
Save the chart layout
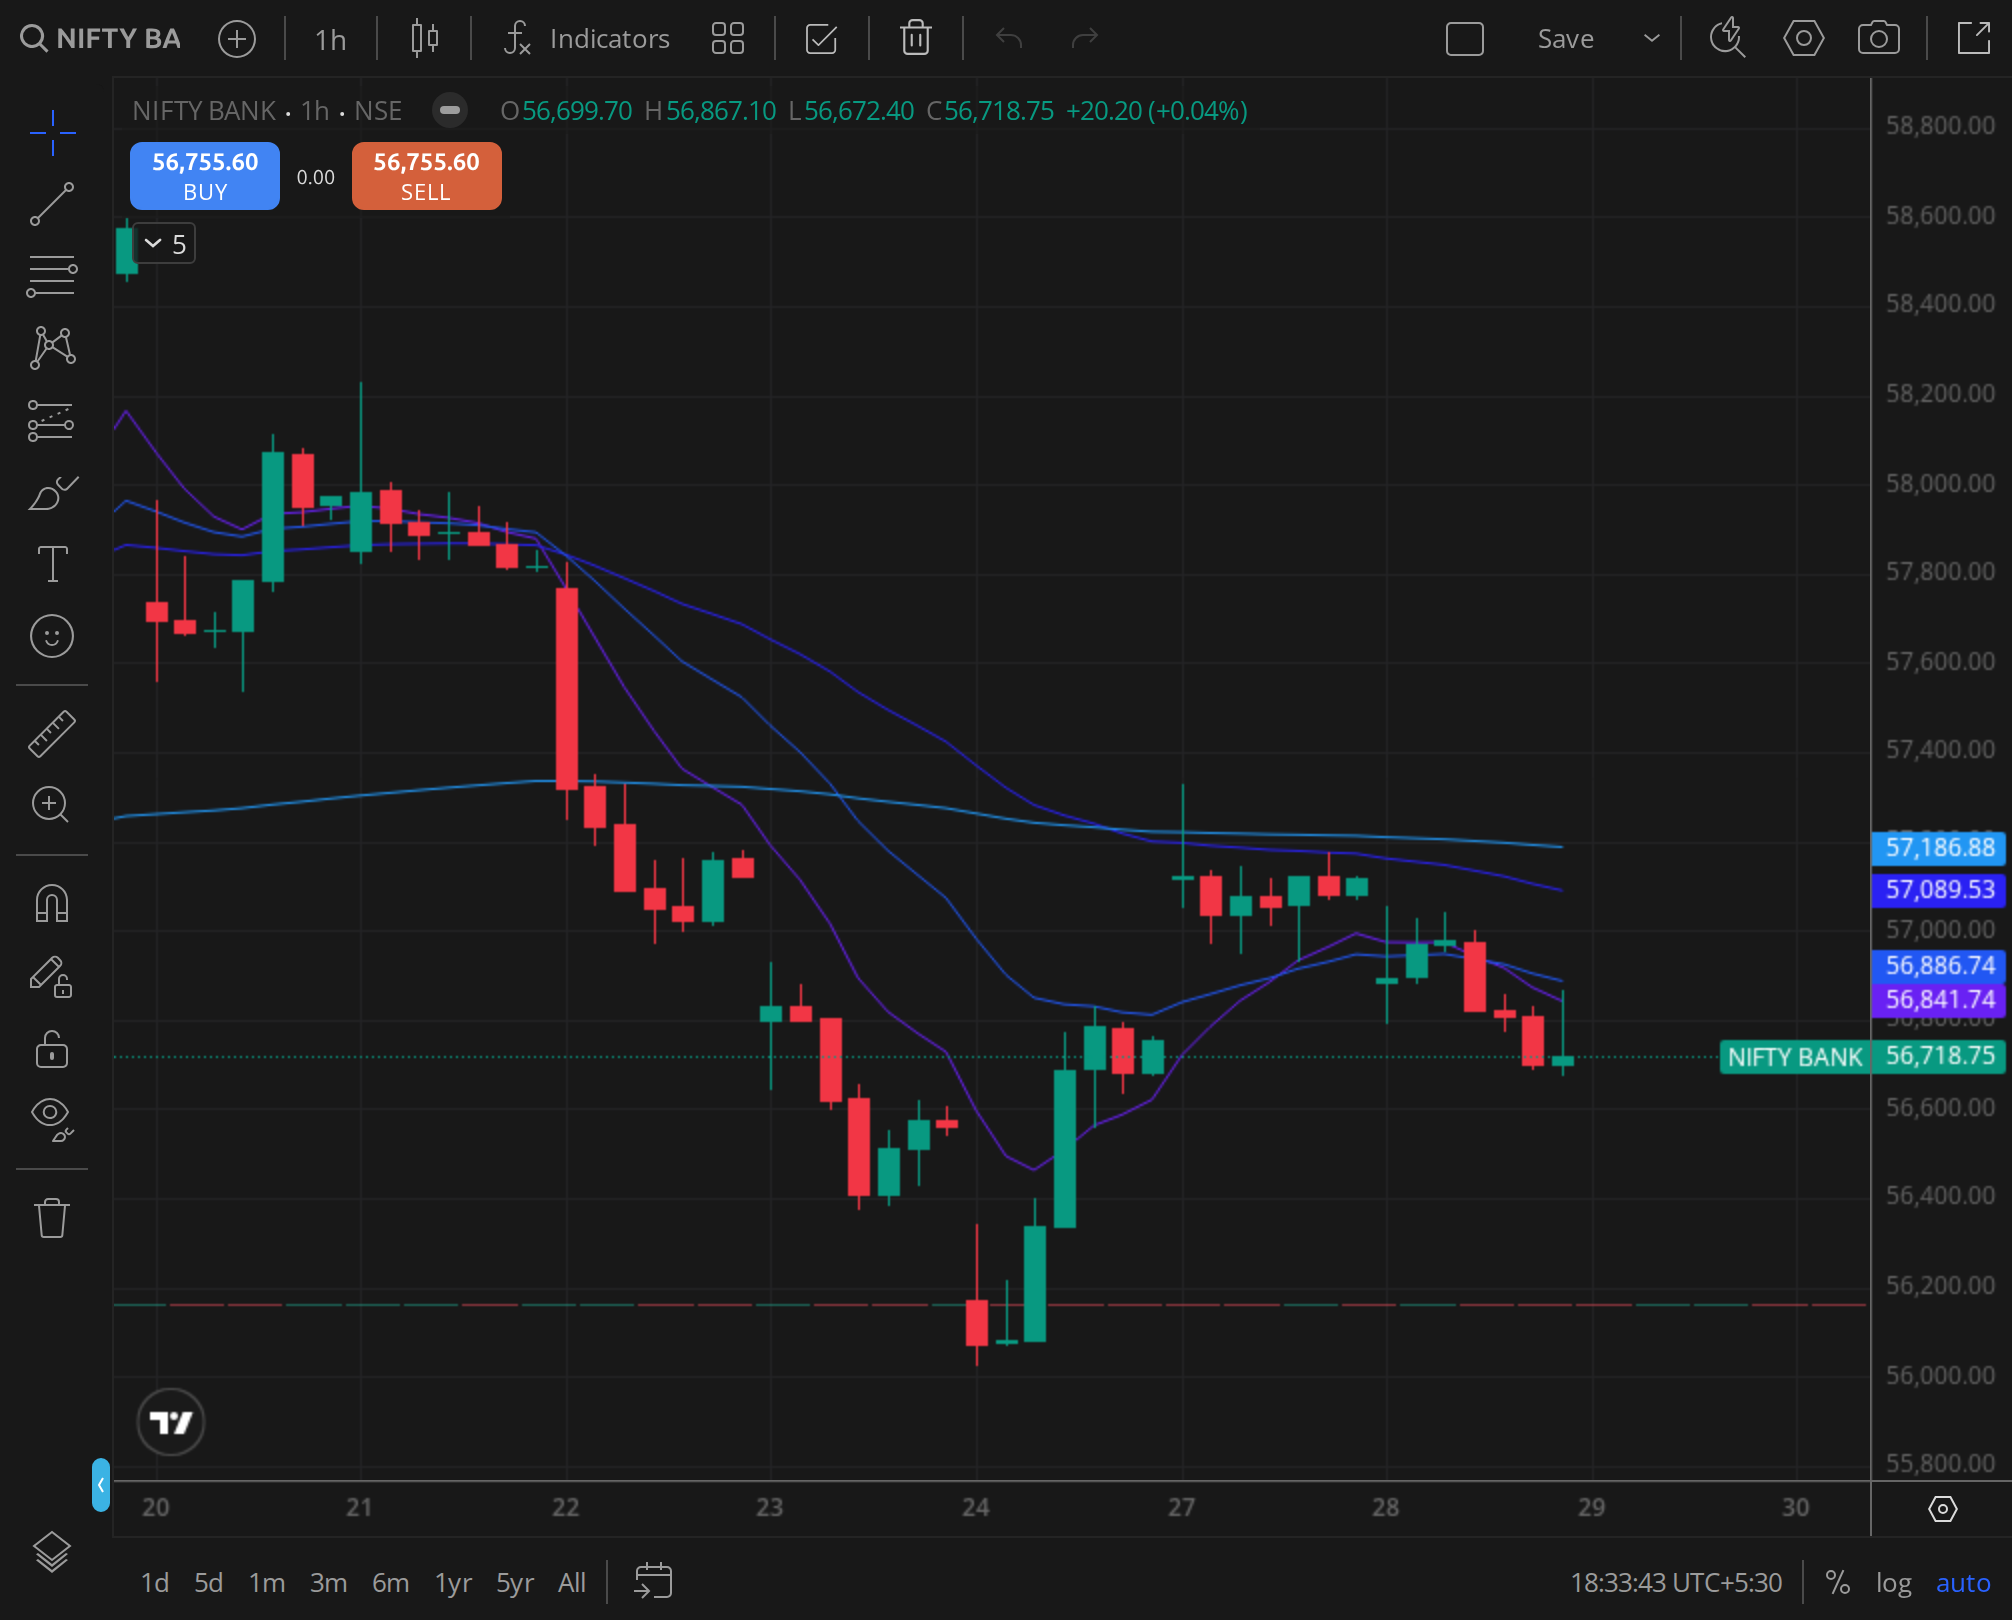[1565, 39]
